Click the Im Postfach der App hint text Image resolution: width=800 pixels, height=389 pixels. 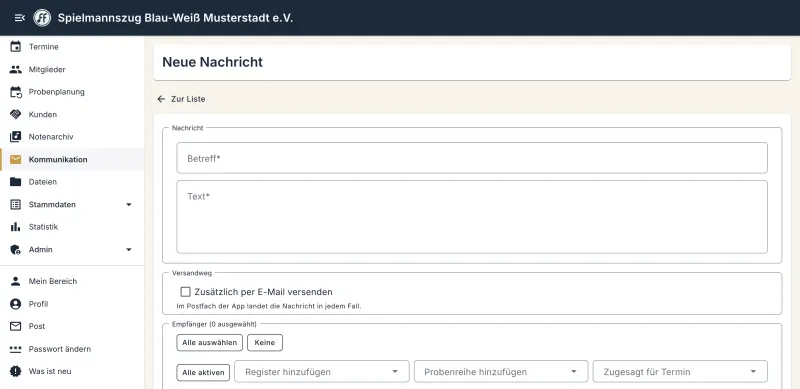[x=269, y=306]
